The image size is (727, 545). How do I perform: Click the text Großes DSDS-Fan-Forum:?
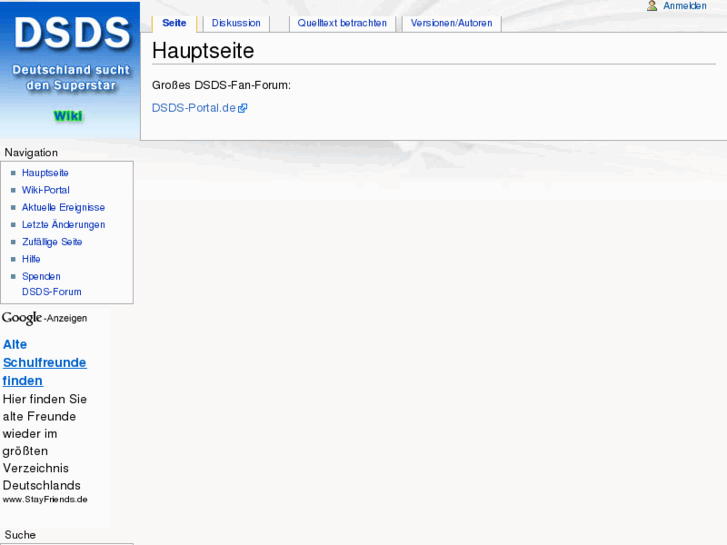221,85
